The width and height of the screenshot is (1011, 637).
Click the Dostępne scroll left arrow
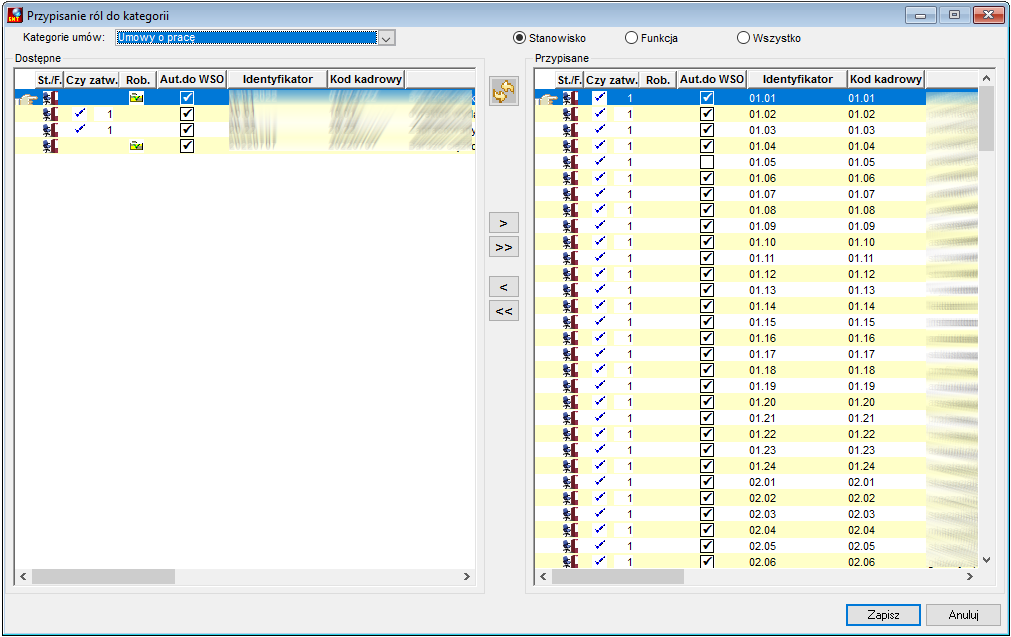tap(23, 576)
